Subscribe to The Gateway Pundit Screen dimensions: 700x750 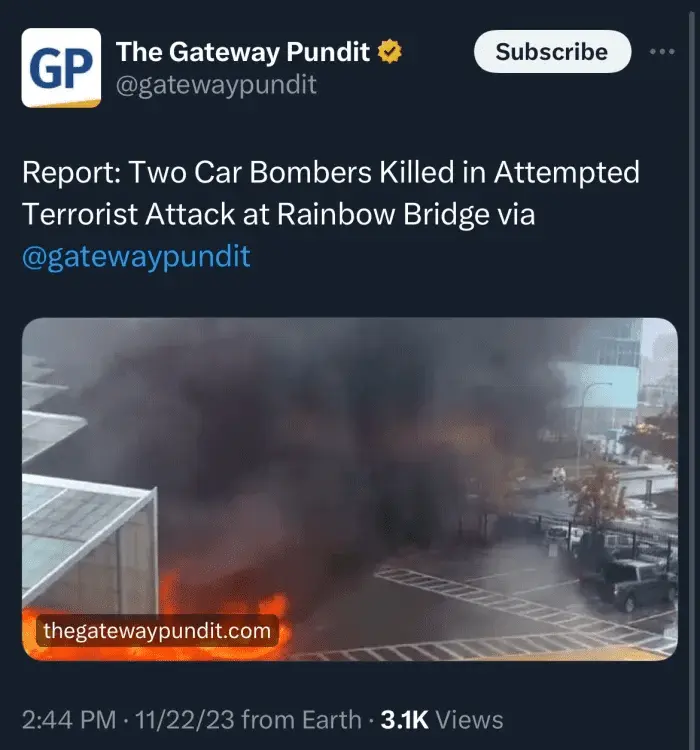tap(552, 51)
